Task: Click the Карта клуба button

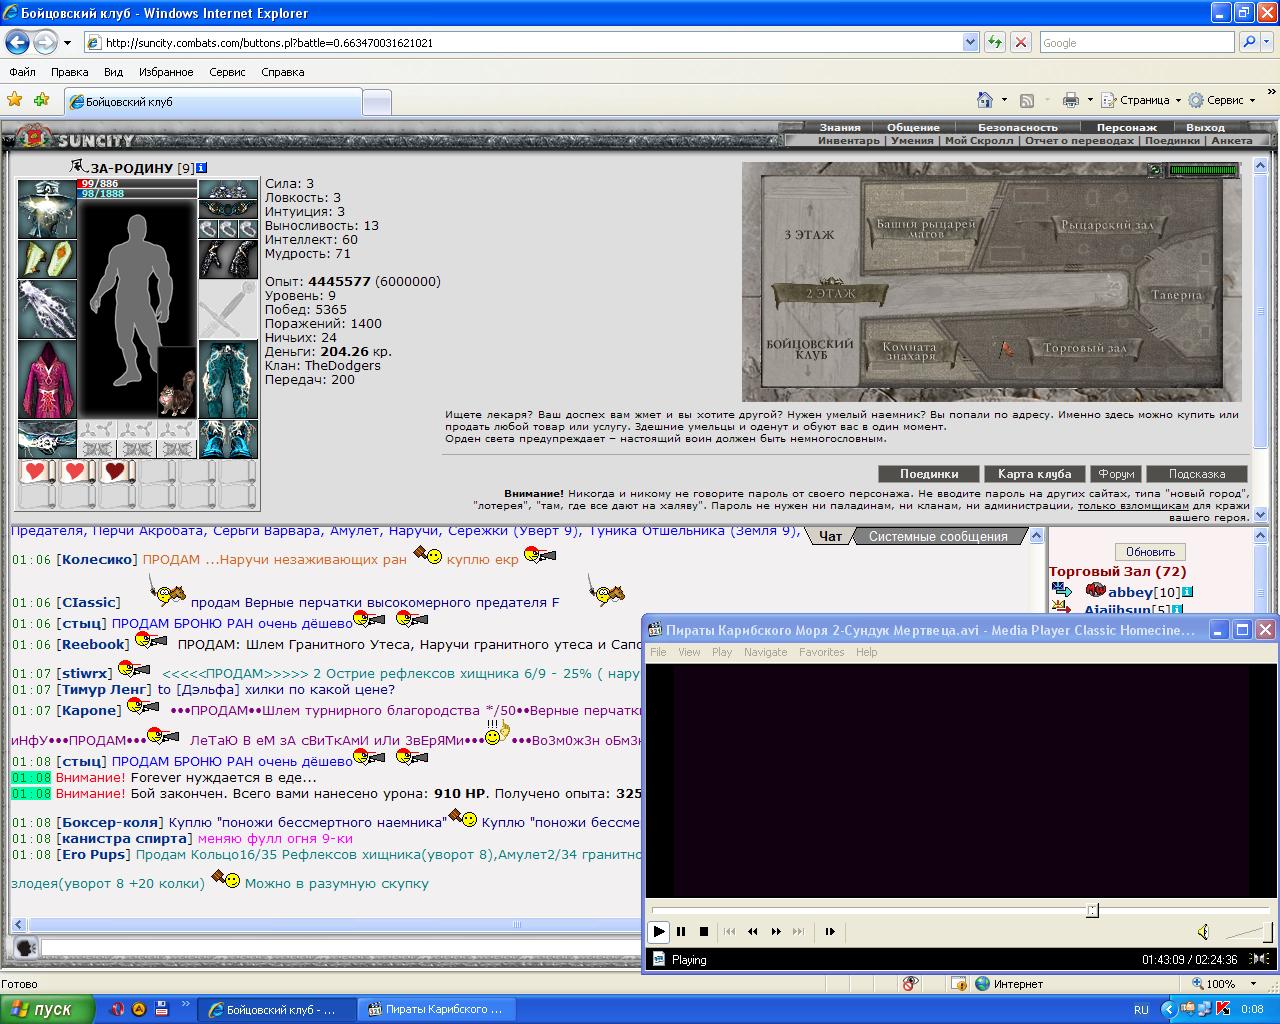Action: (1034, 474)
